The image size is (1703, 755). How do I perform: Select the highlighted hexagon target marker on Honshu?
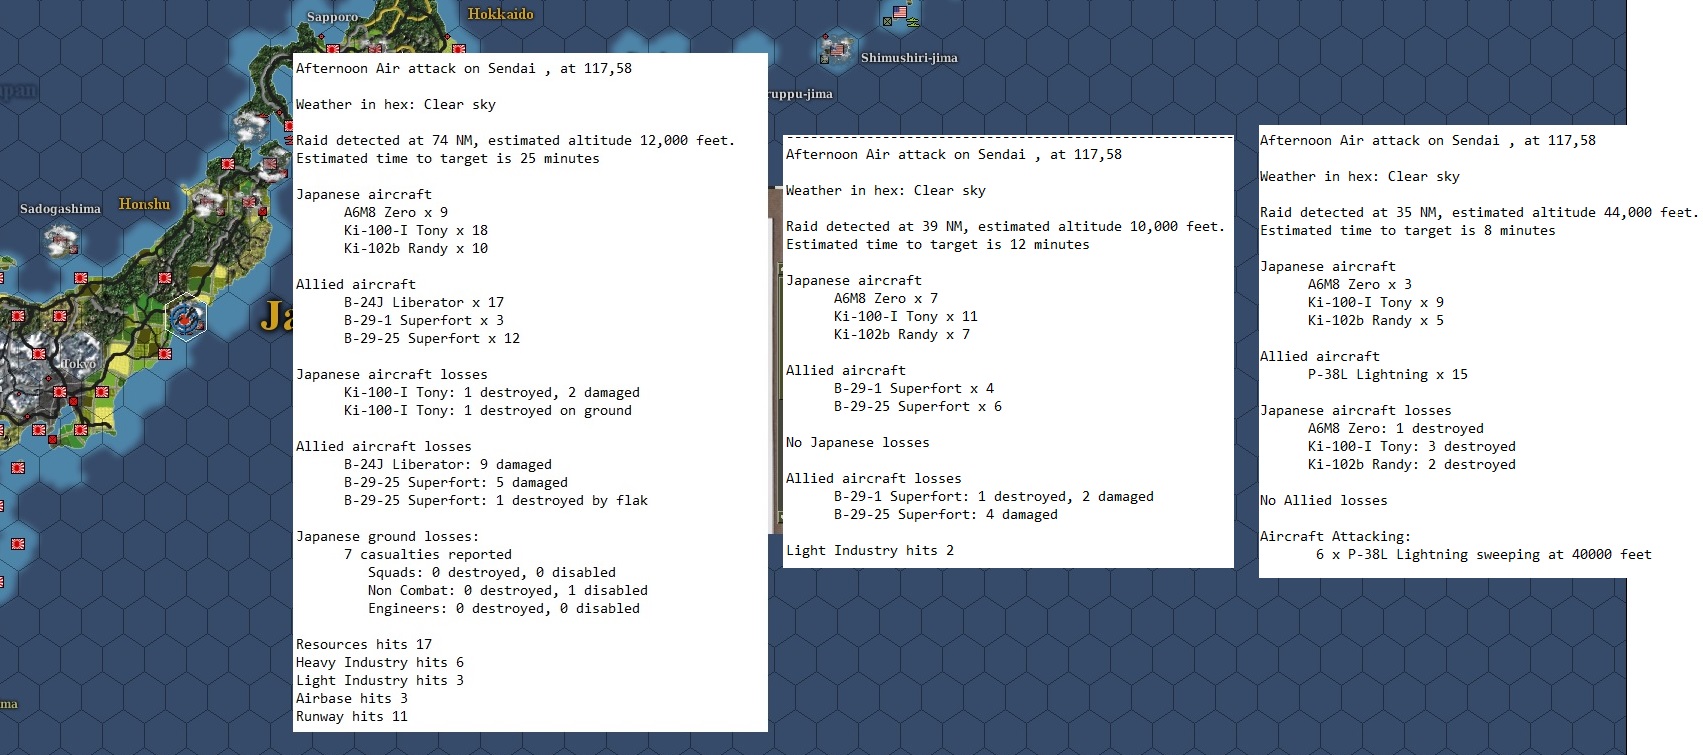(185, 319)
